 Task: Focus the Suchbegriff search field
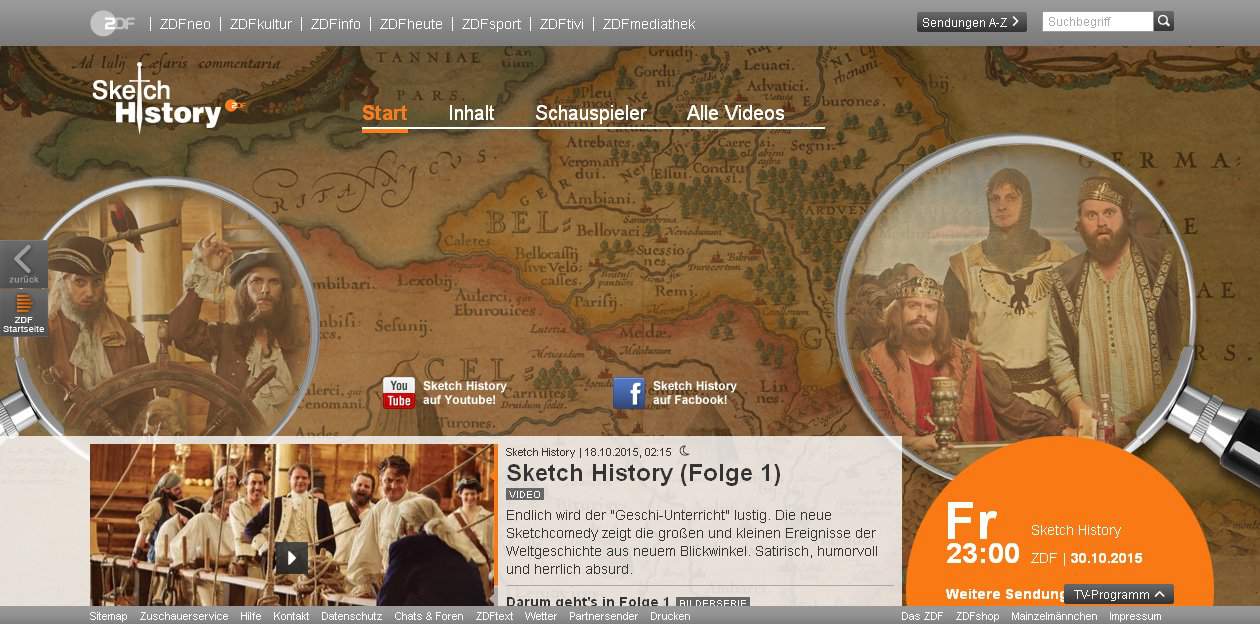coord(1098,21)
